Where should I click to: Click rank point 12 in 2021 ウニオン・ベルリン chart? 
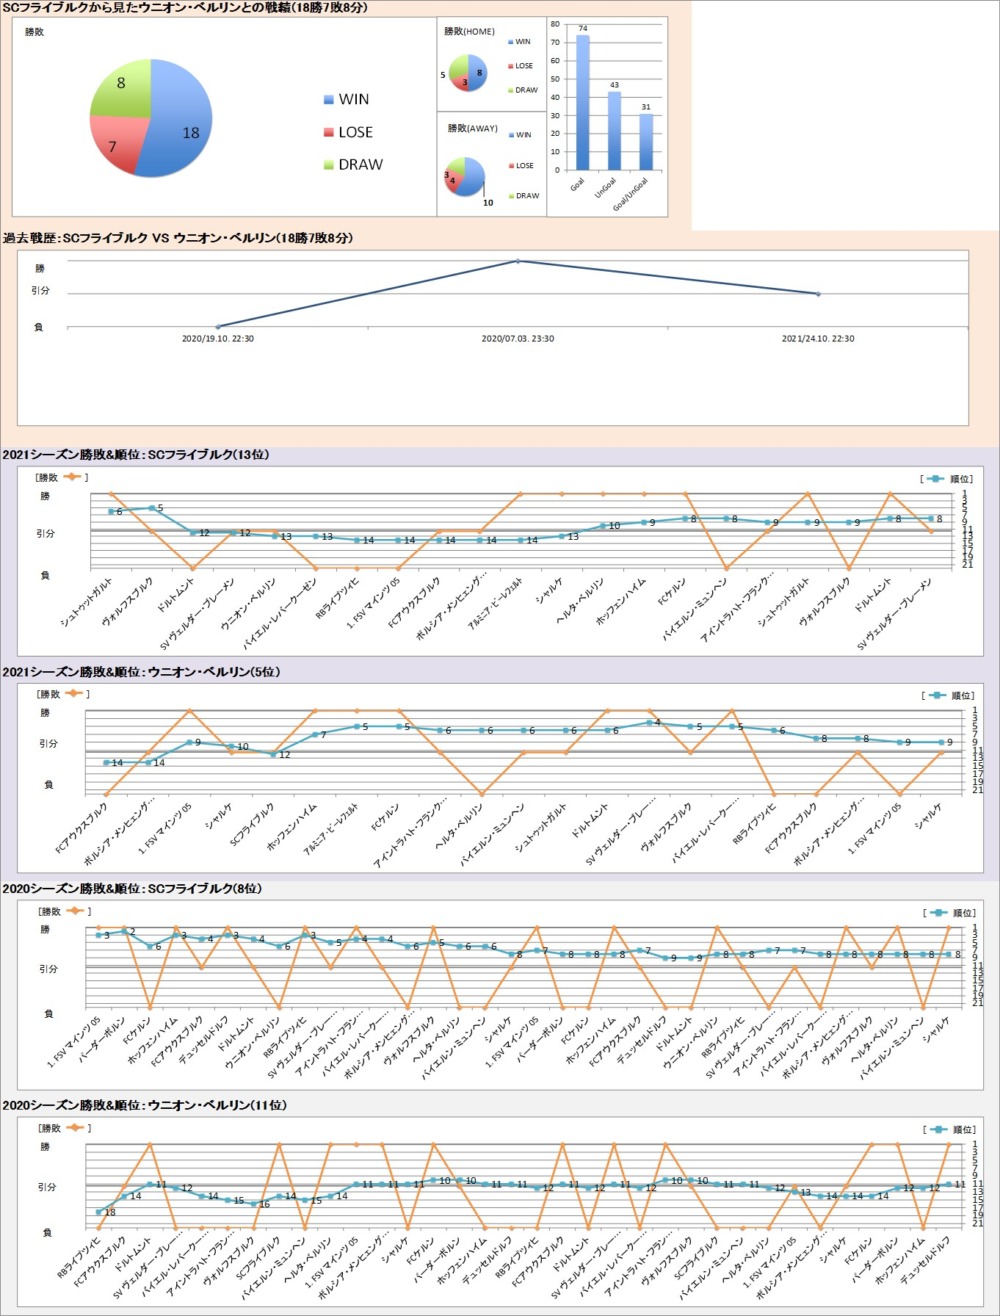pyautogui.click(x=273, y=754)
